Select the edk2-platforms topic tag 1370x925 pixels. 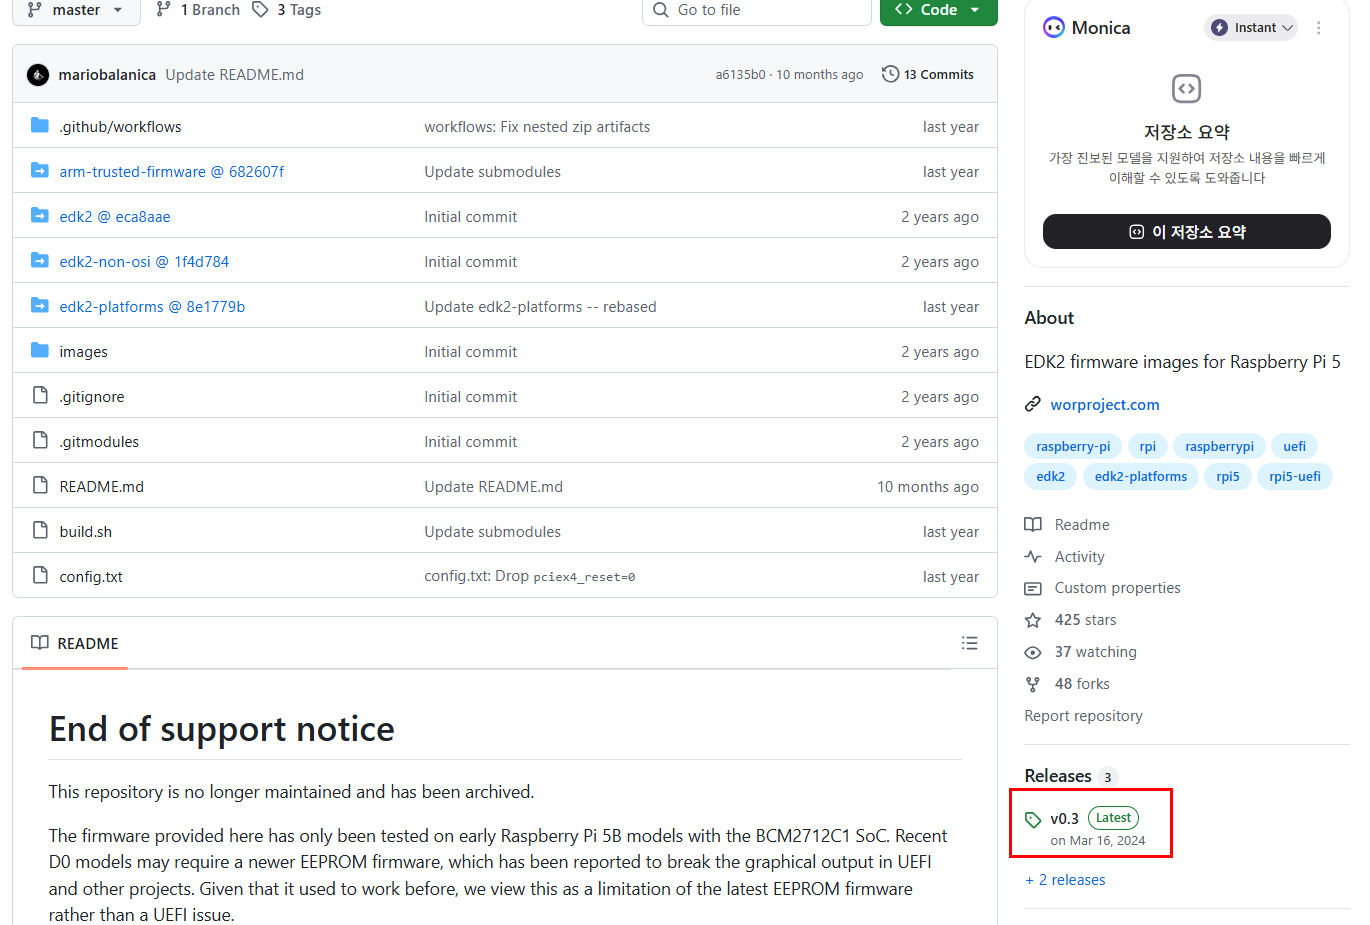[1141, 477]
